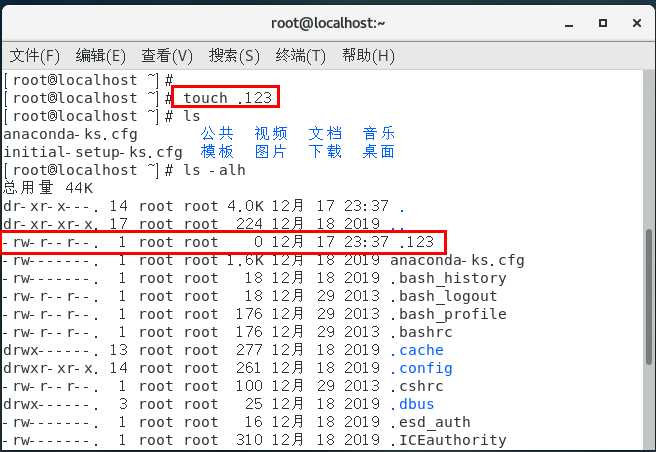The image size is (656, 452).
Task: Click the blue .dbus directory entry
Action: pos(413,404)
